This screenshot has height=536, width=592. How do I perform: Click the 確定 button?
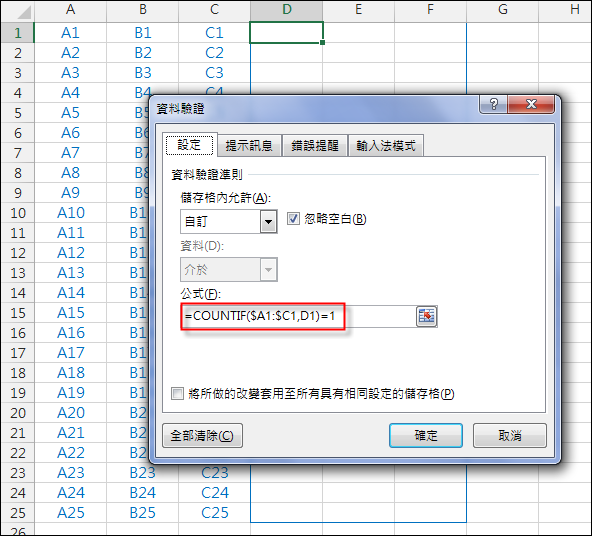click(x=426, y=435)
